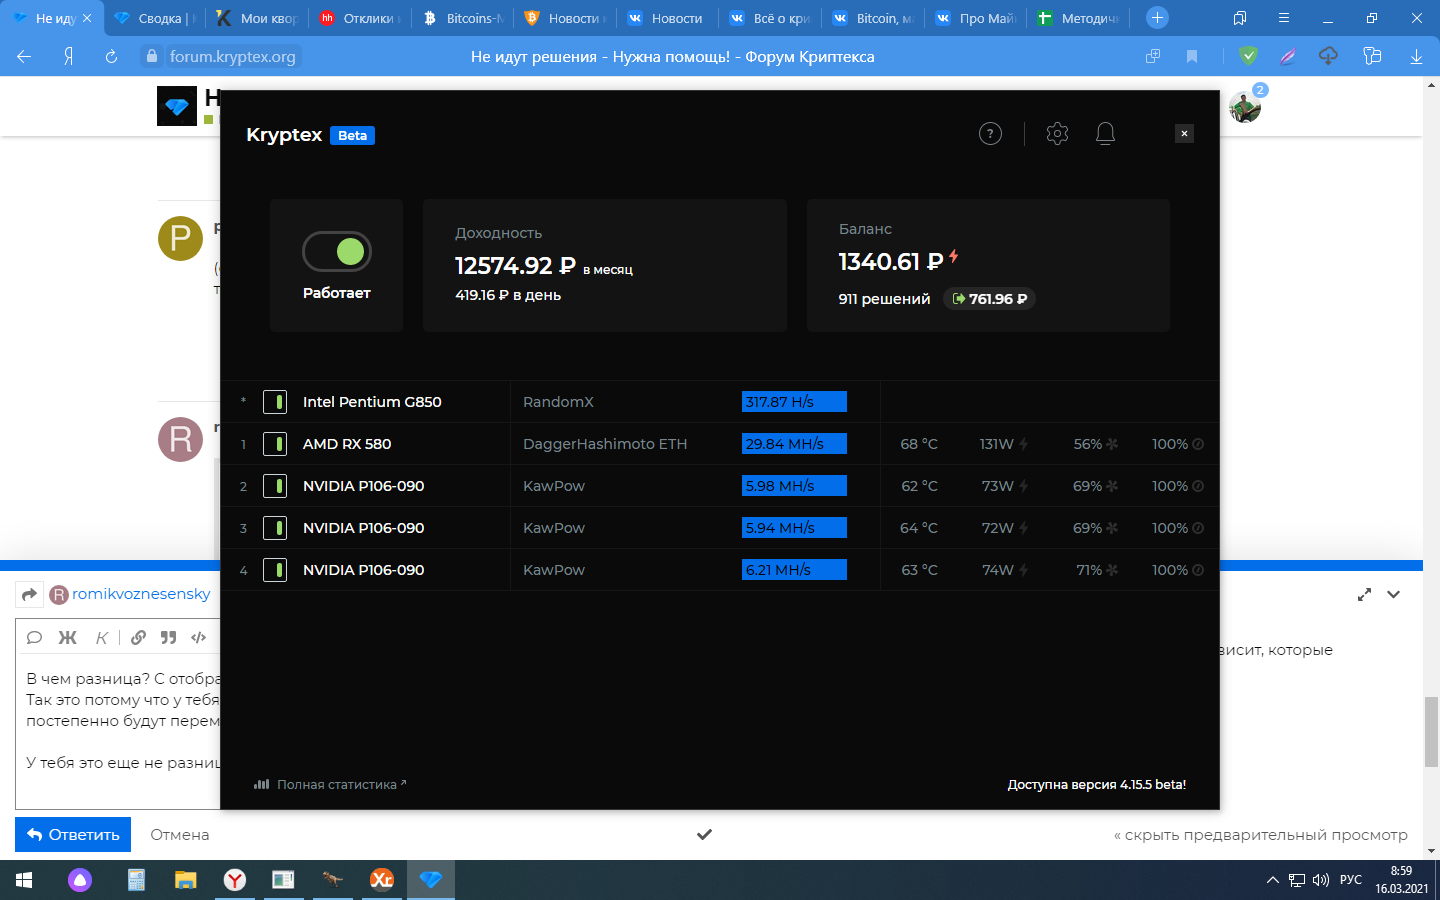Switch to Отклики browser tab
This screenshot has height=900, width=1440.
click(x=360, y=18)
